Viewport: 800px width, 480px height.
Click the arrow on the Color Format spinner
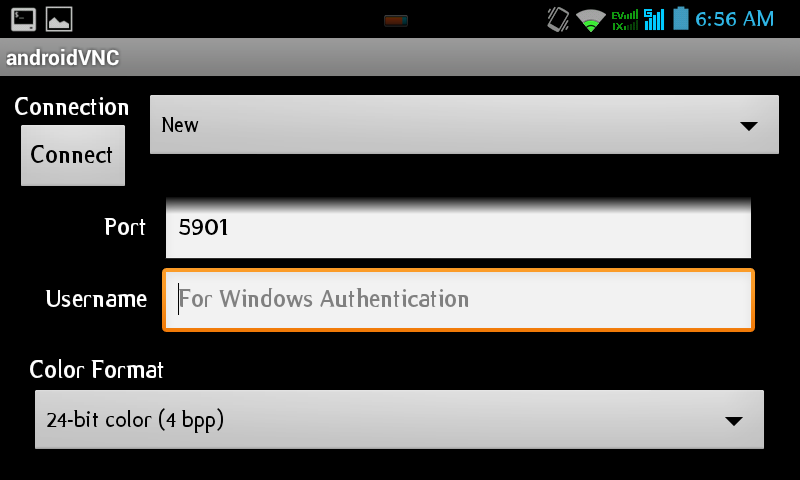[734, 421]
